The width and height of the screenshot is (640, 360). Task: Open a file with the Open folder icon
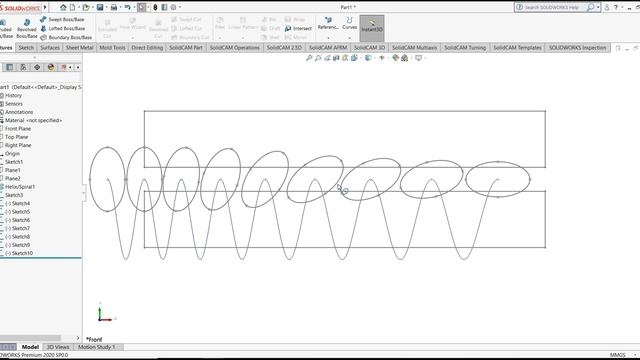click(x=86, y=7)
